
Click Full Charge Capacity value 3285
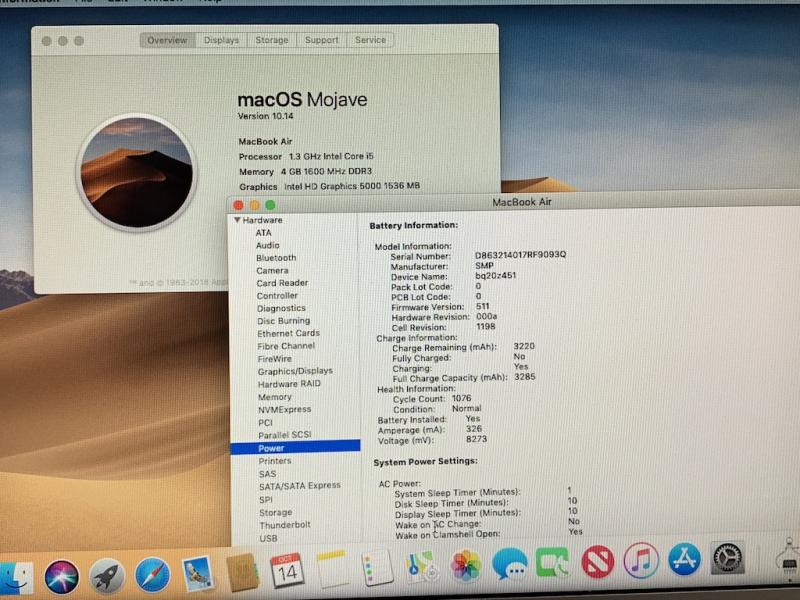(524, 377)
